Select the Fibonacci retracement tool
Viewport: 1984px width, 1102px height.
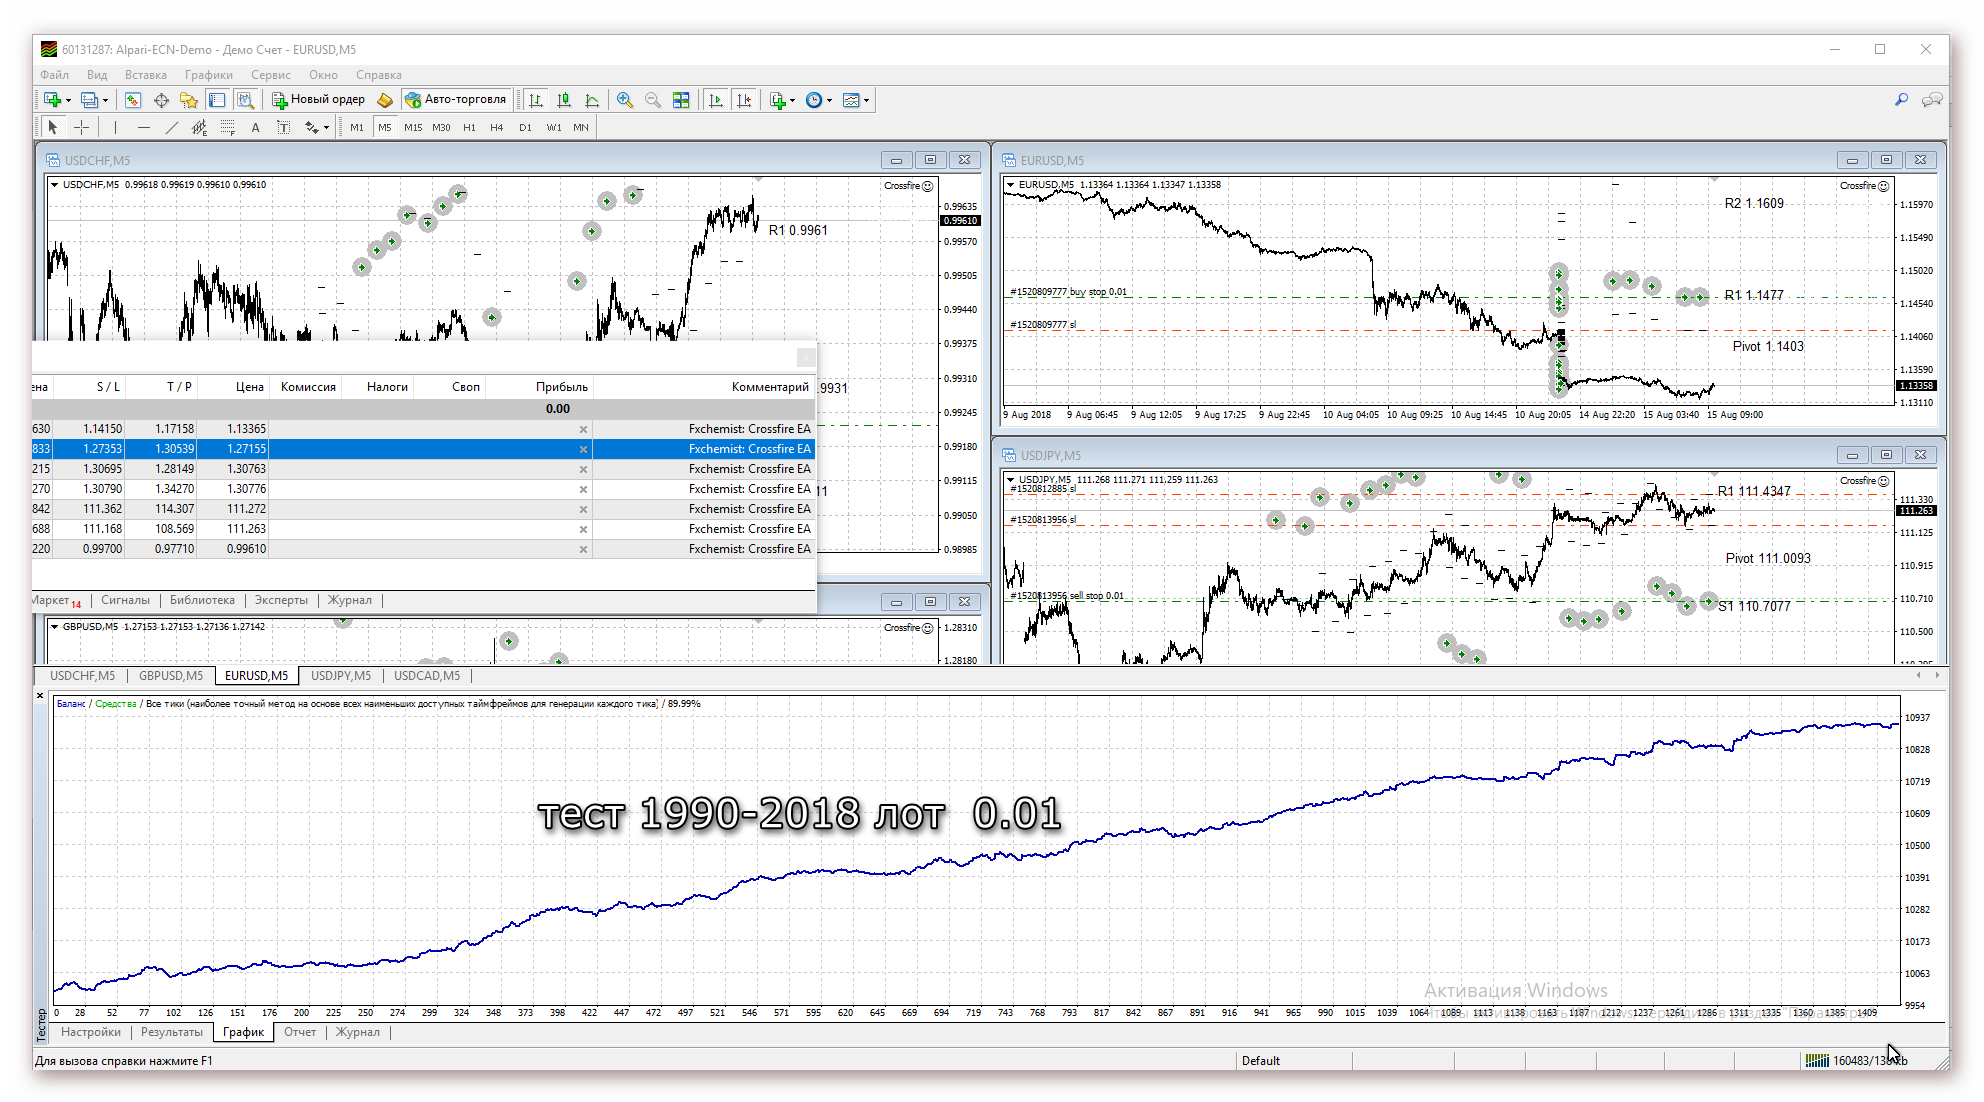[x=228, y=127]
